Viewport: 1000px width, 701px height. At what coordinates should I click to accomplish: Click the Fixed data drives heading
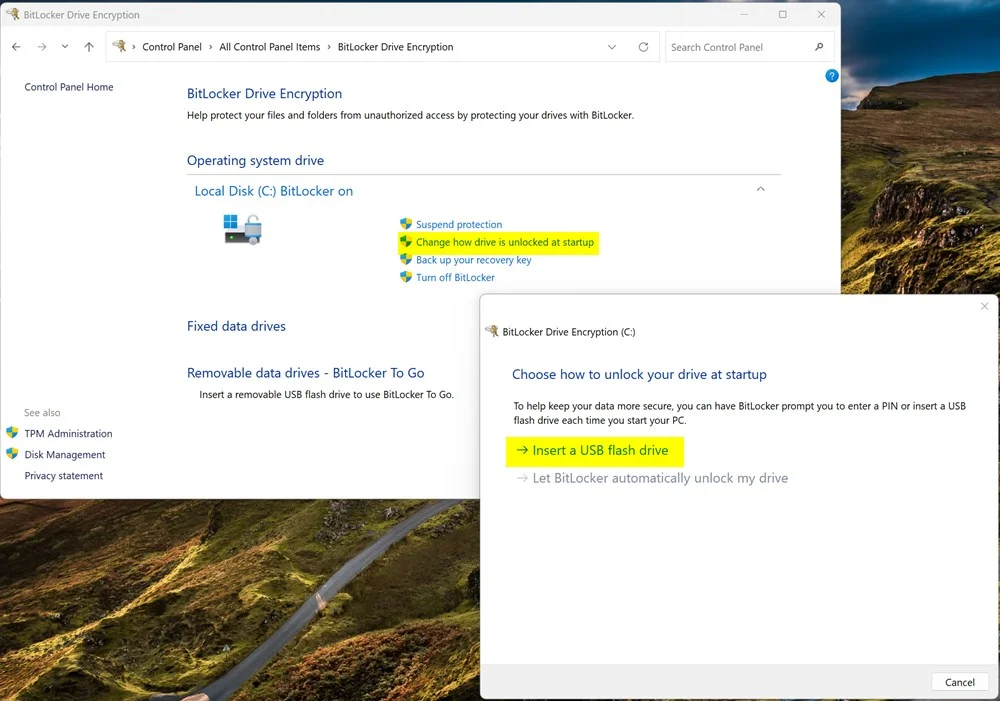pos(237,327)
